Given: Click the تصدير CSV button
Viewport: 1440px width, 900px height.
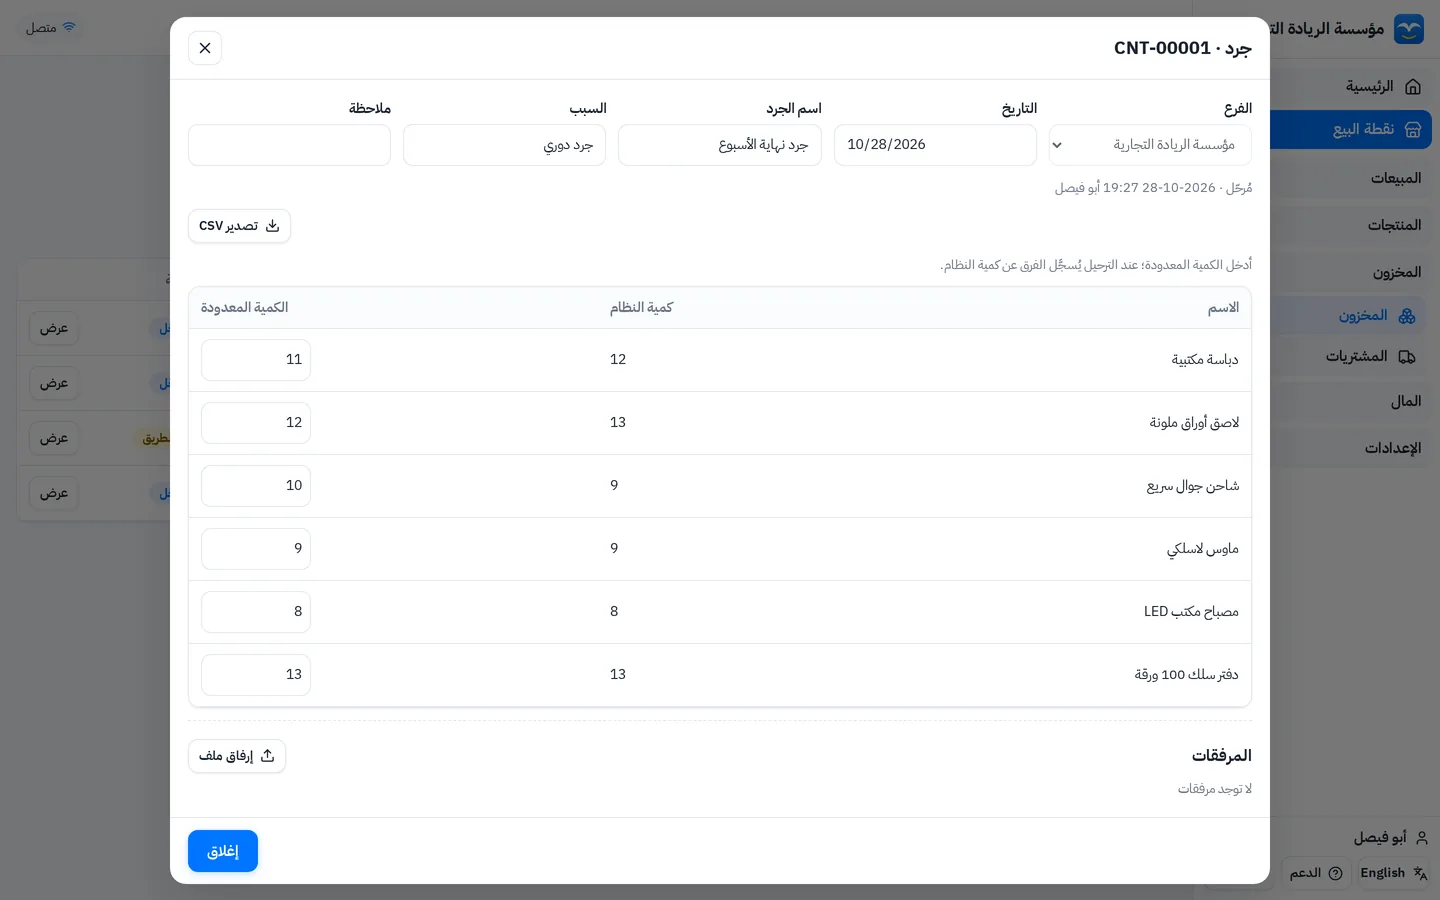Looking at the screenshot, I should (239, 226).
